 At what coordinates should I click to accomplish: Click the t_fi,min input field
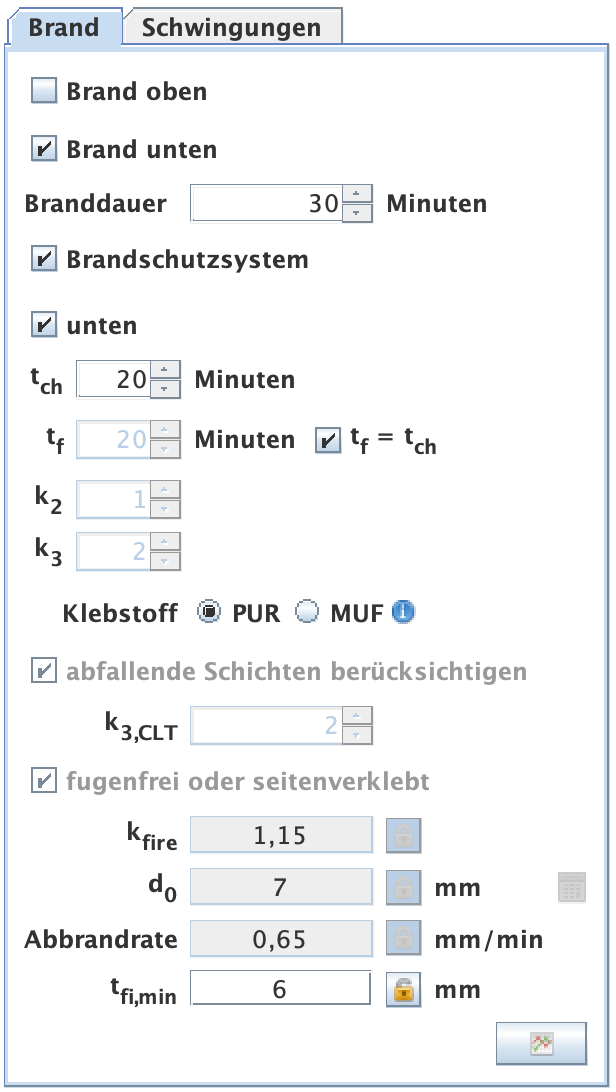point(280,990)
